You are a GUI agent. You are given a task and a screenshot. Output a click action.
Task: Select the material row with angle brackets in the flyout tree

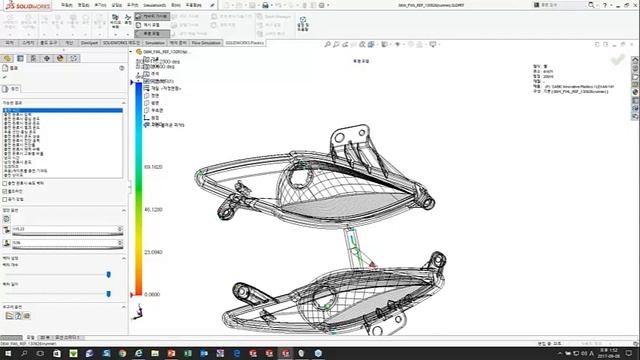[x=162, y=88]
